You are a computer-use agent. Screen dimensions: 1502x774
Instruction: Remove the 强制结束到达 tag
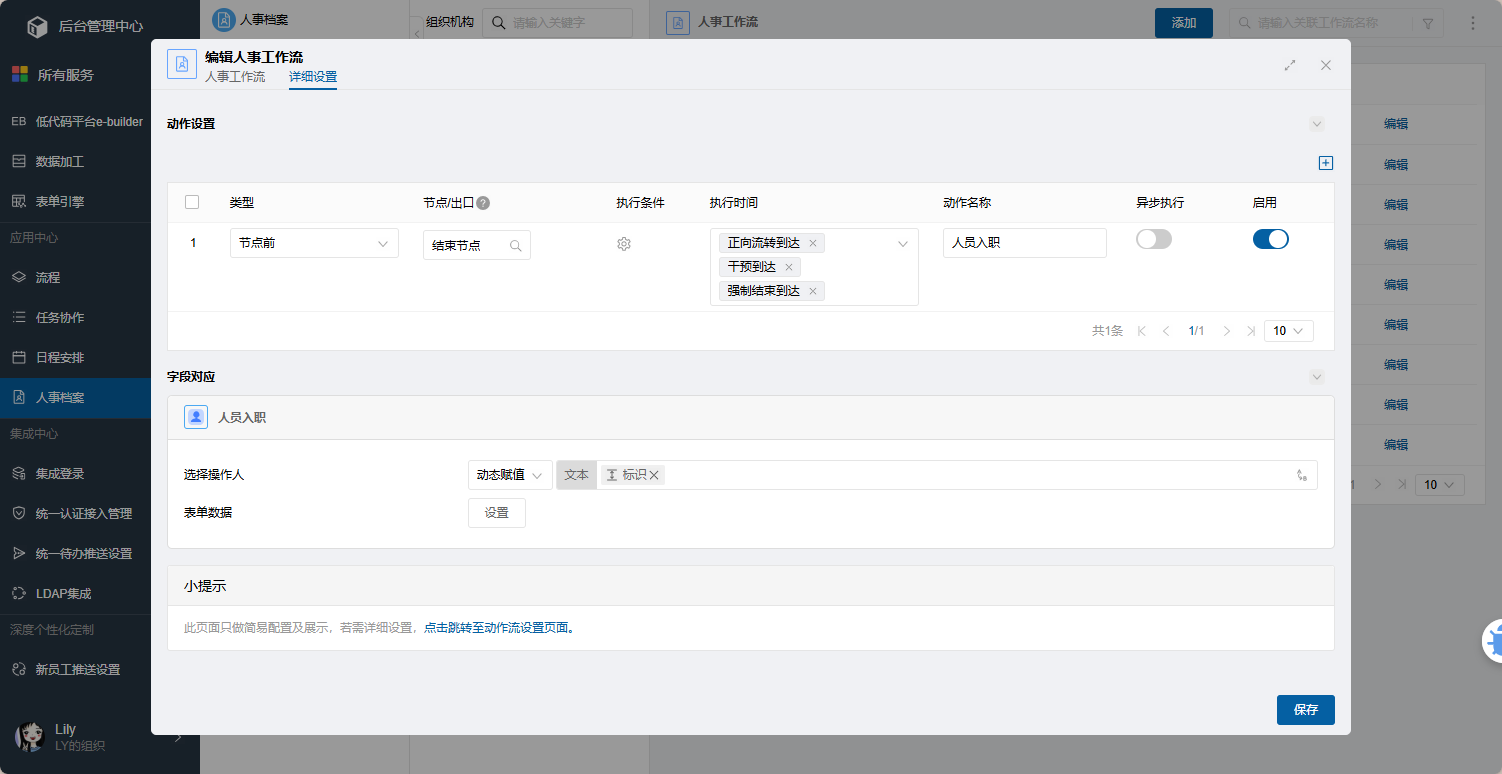(x=813, y=291)
